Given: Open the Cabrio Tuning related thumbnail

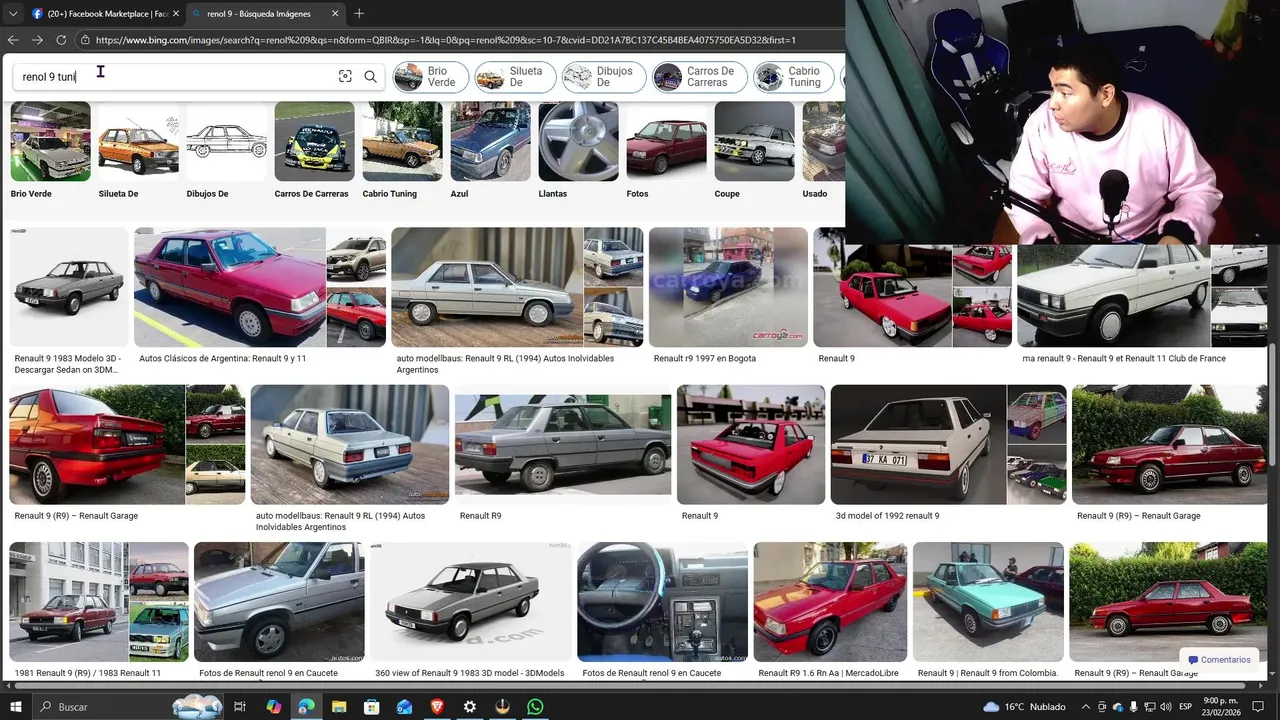Looking at the screenshot, I should (x=402, y=141).
